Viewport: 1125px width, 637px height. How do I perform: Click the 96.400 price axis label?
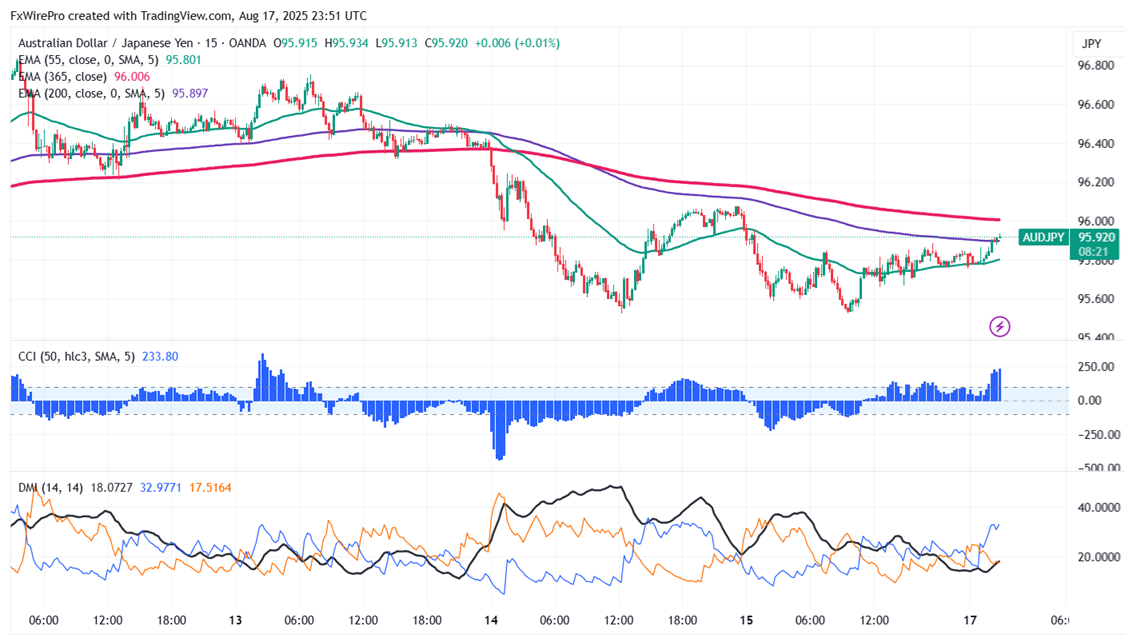[1096, 143]
